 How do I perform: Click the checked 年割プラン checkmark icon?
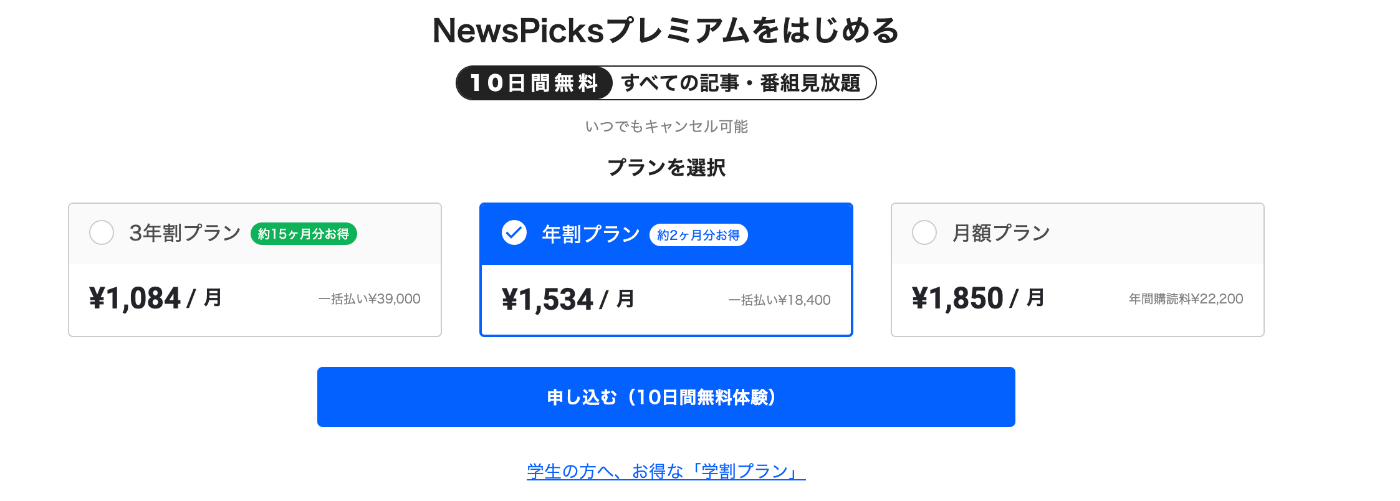514,233
